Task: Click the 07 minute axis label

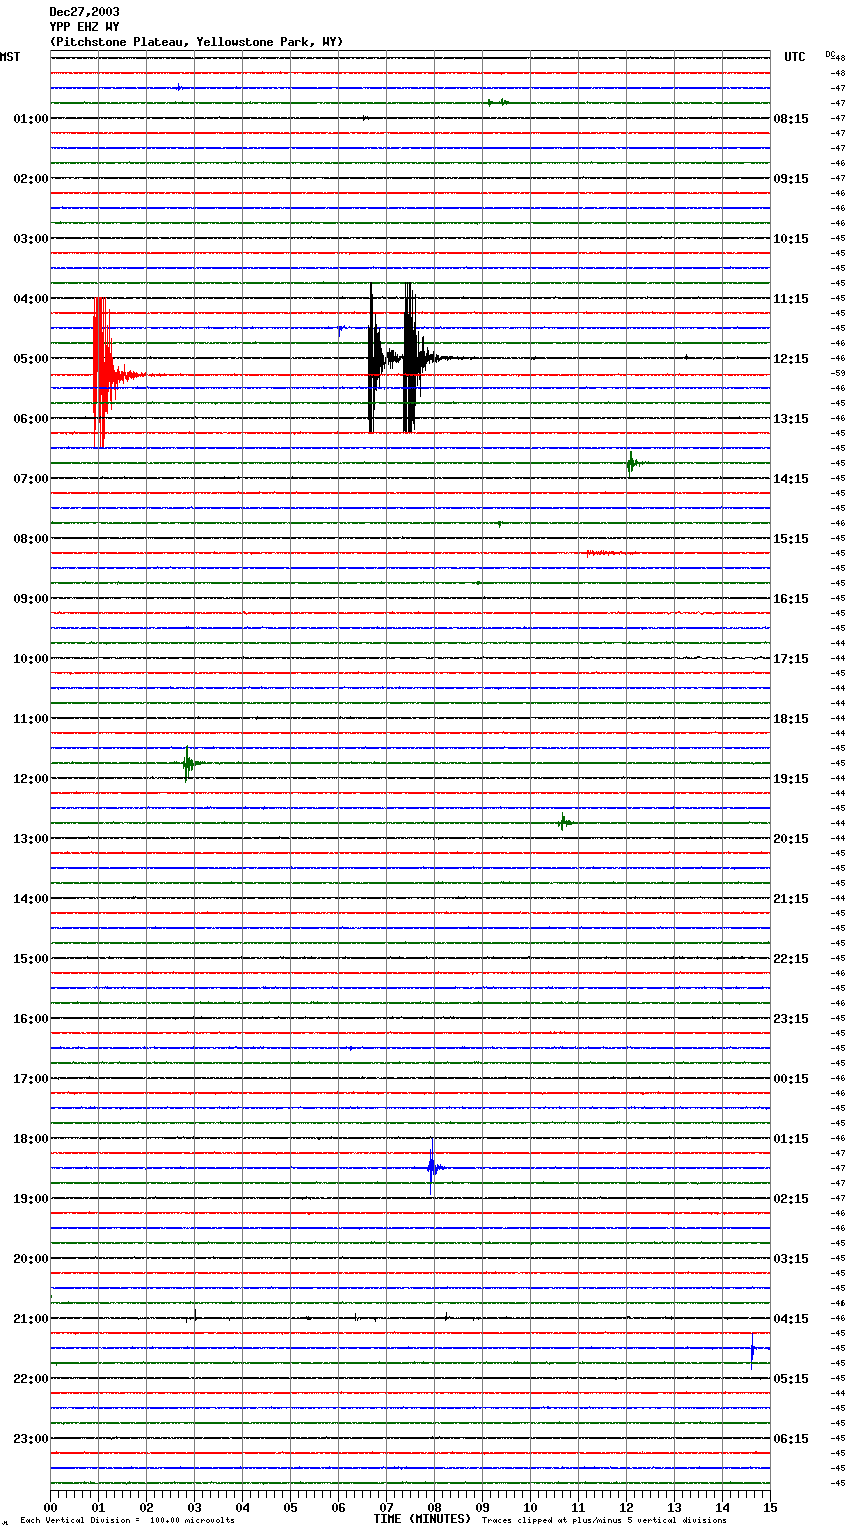Action: click(386, 1507)
